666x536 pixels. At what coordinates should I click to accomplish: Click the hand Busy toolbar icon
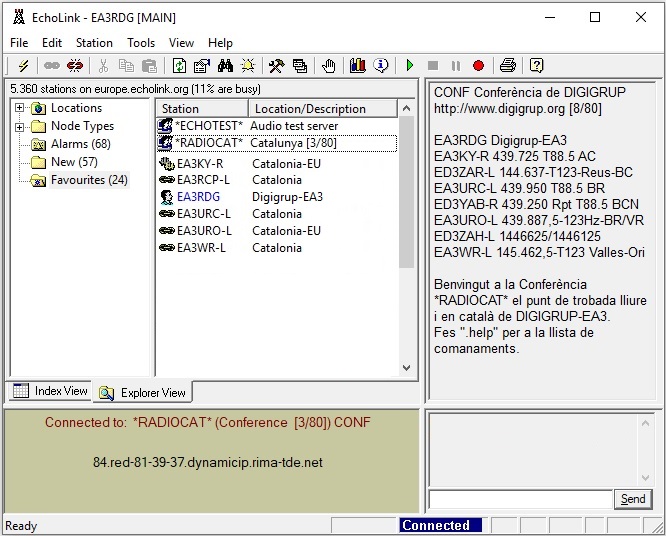click(x=328, y=65)
